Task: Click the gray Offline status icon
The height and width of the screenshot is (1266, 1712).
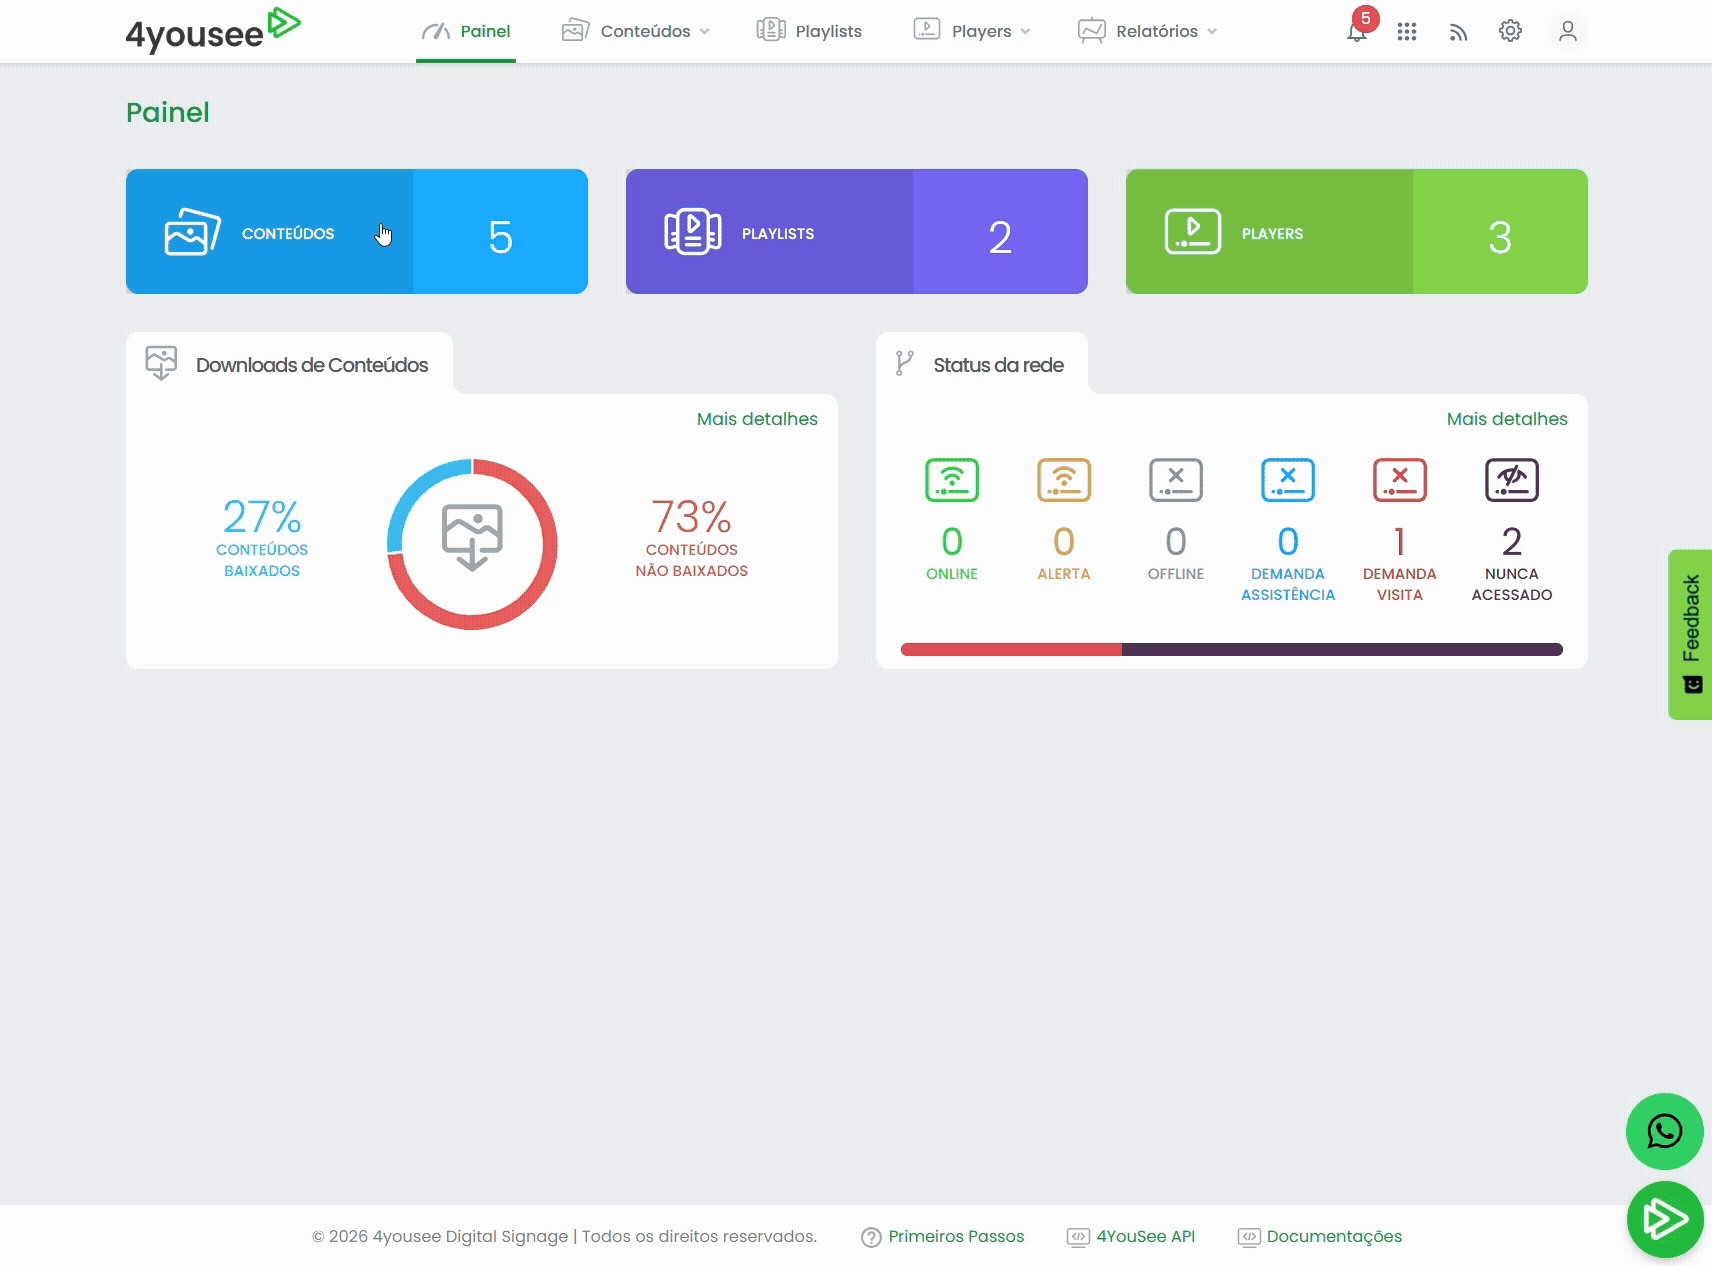Action: click(1176, 480)
